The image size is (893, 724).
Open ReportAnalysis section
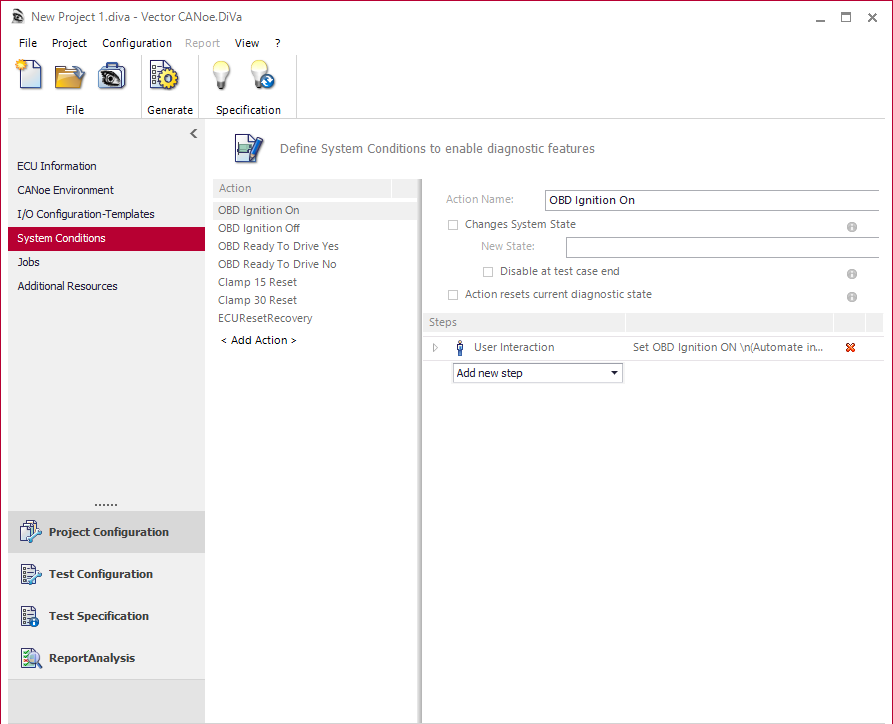pyautogui.click(x=106, y=658)
